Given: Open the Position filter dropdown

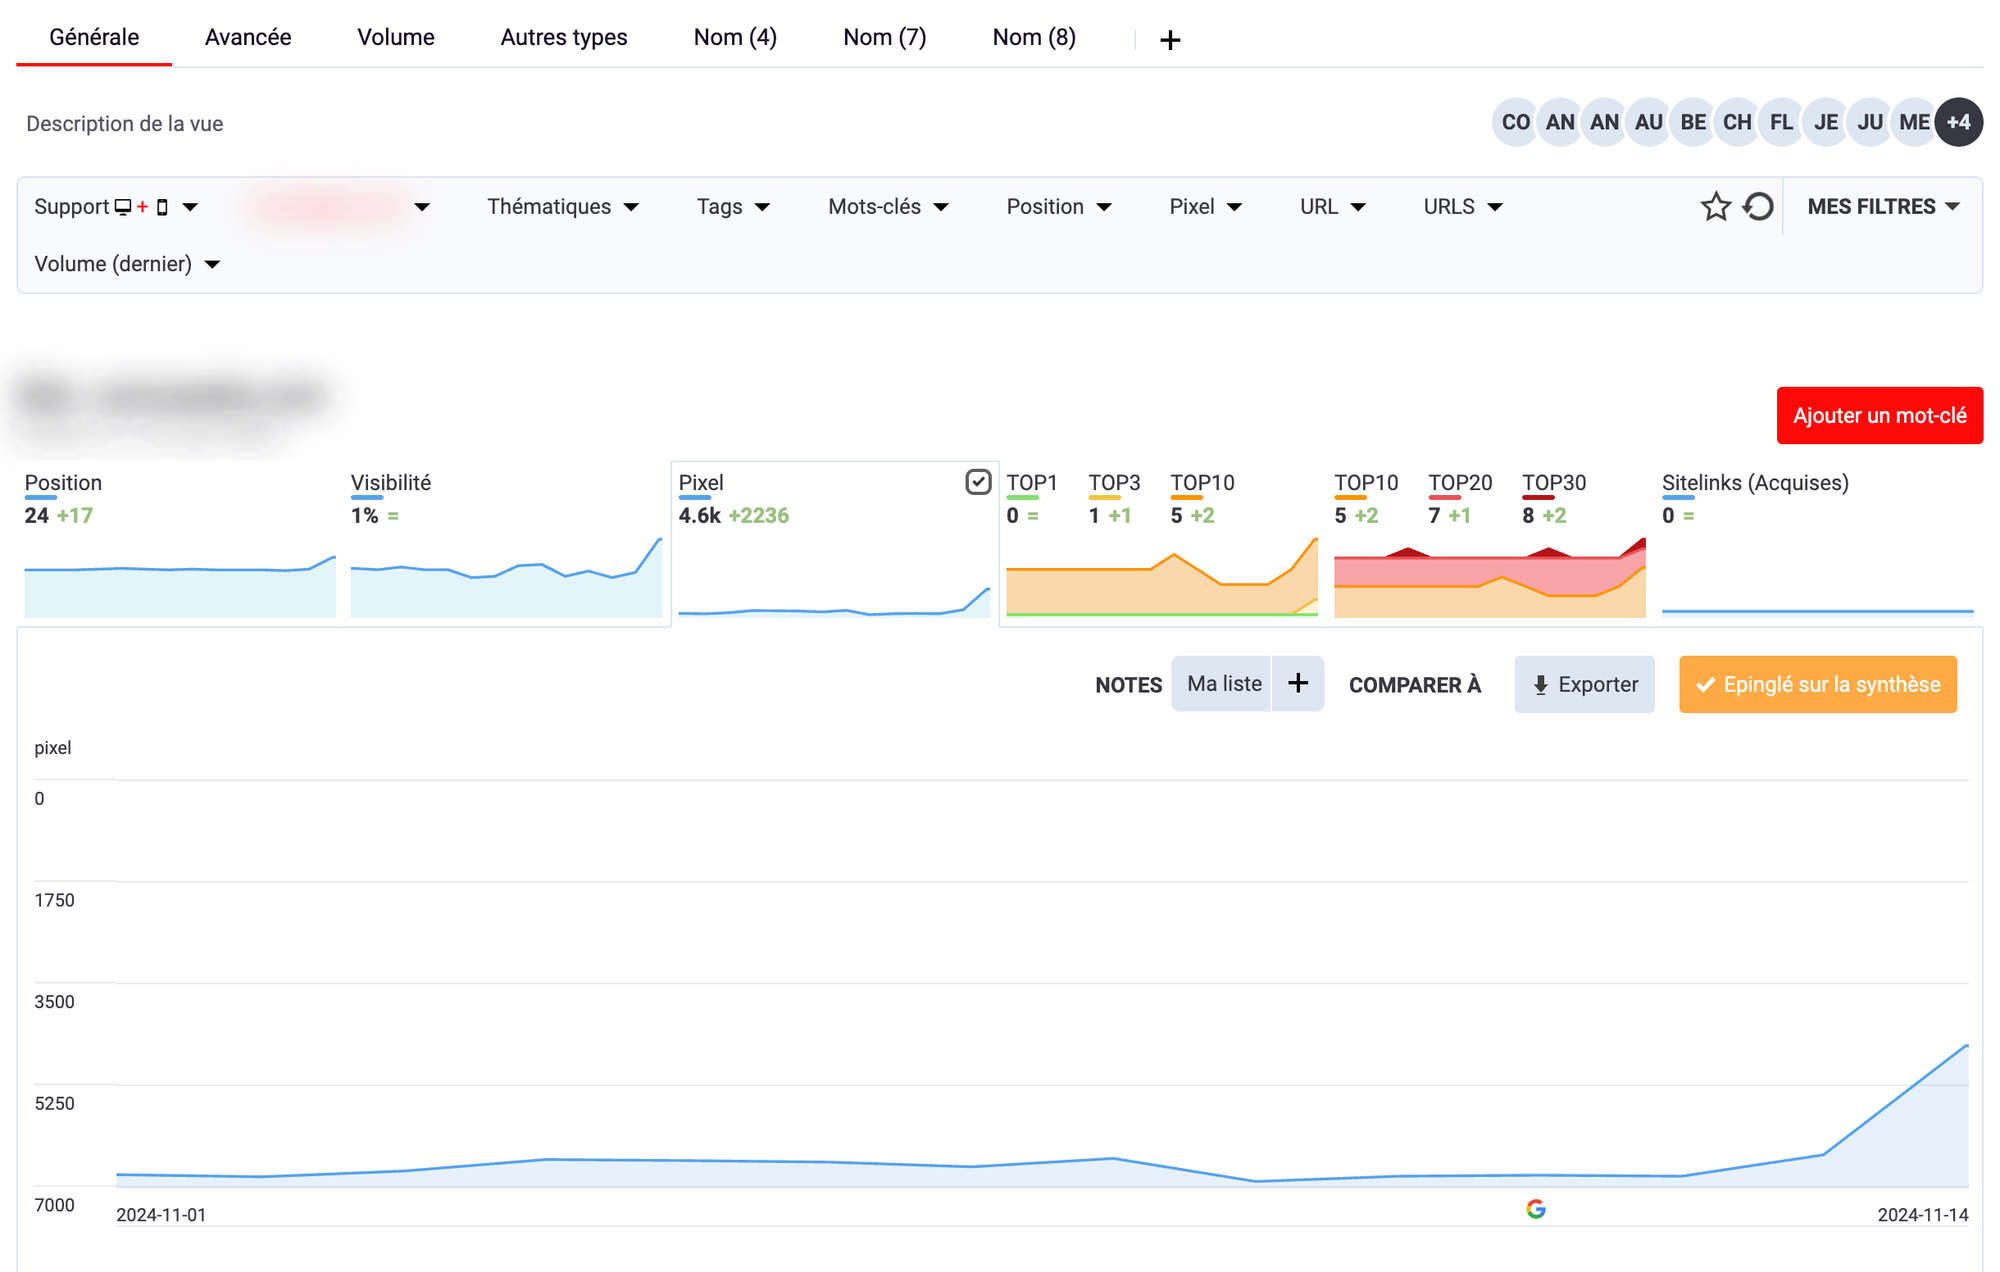Looking at the screenshot, I should click(x=1058, y=207).
